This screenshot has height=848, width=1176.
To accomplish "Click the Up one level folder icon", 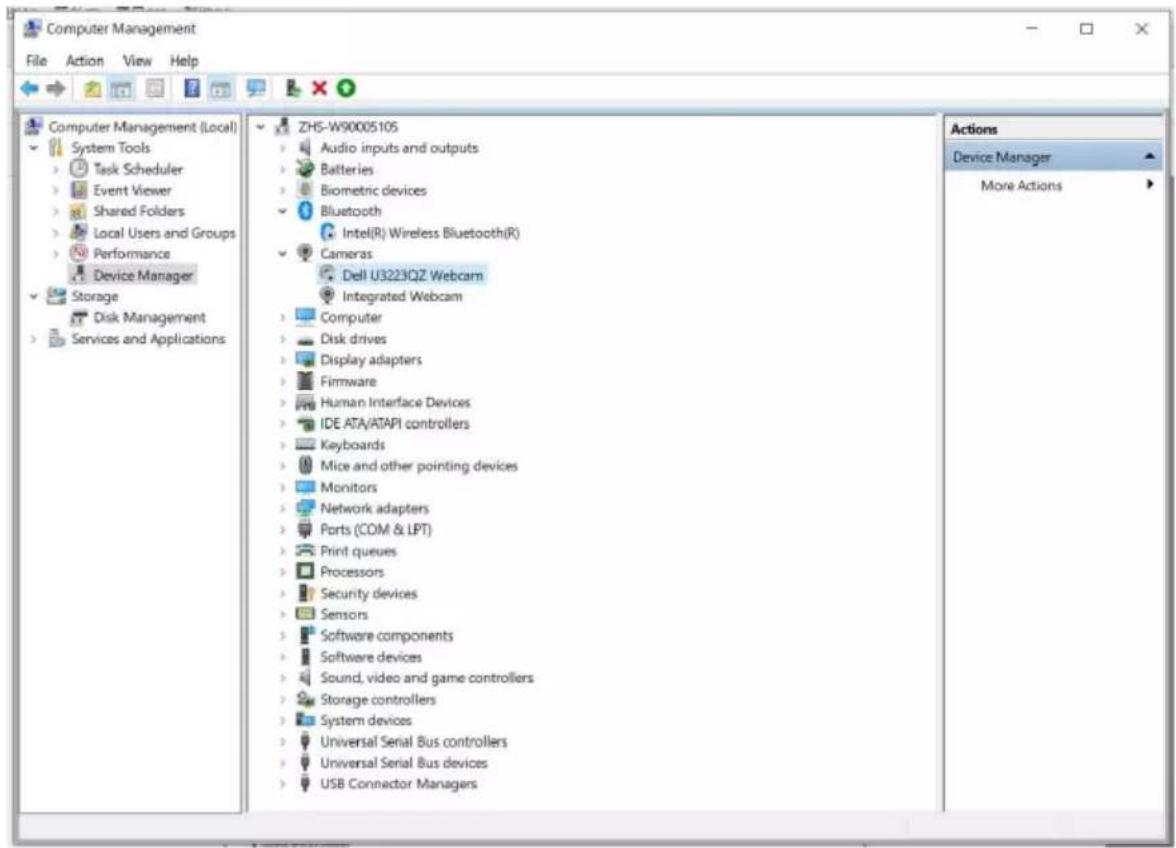I will [x=92, y=88].
